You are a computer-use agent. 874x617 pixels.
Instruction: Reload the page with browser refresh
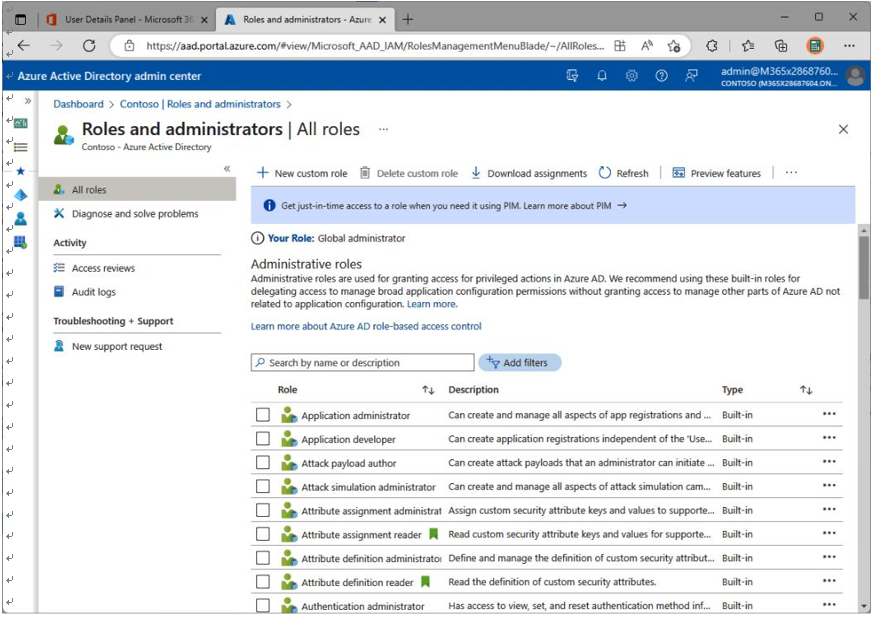pos(89,46)
